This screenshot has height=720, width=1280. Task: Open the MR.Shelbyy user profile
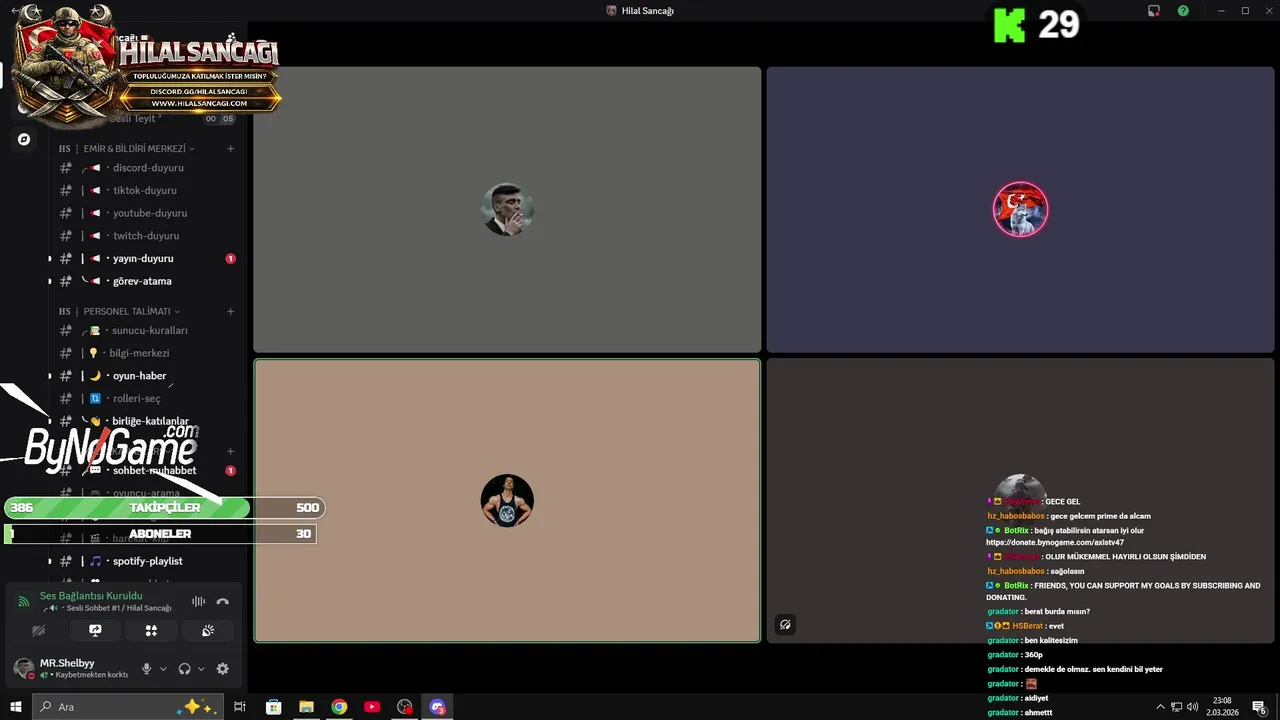click(70, 668)
